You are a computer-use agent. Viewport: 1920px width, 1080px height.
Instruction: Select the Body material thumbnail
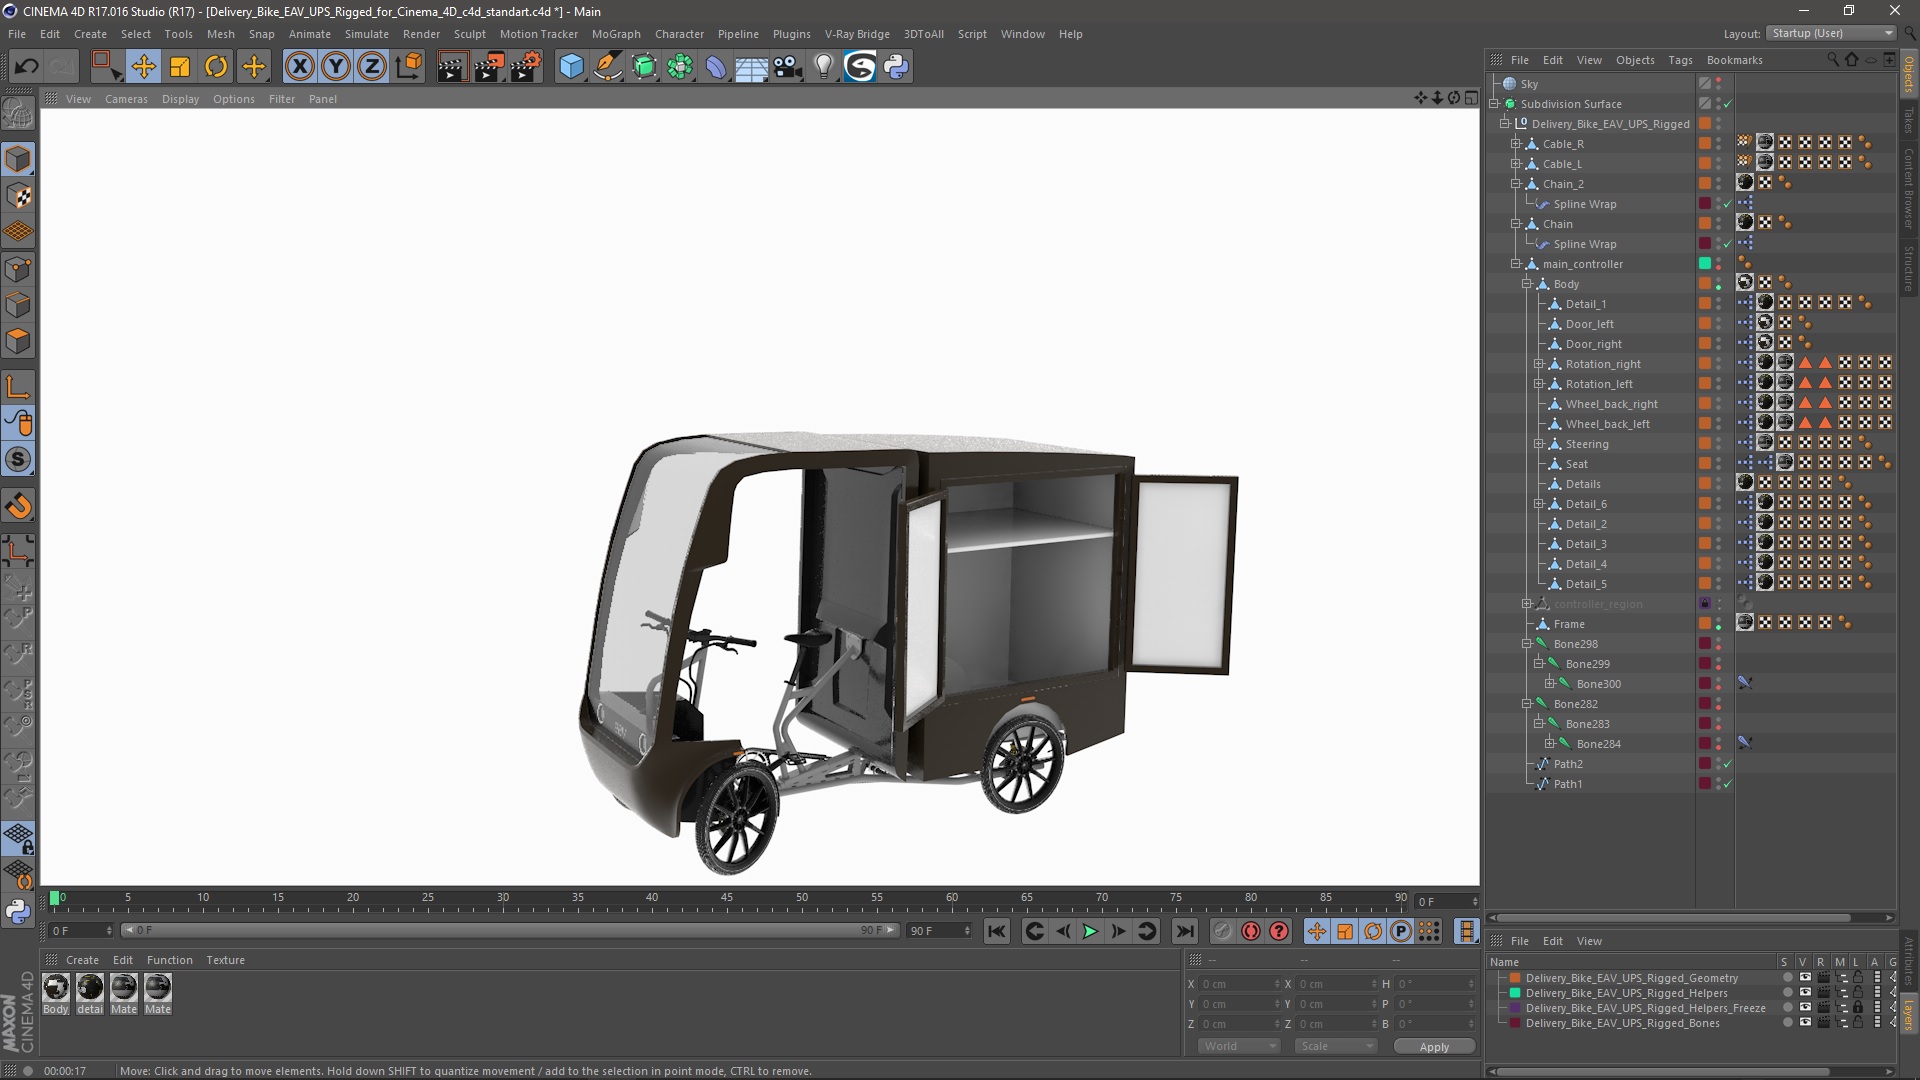(56, 988)
